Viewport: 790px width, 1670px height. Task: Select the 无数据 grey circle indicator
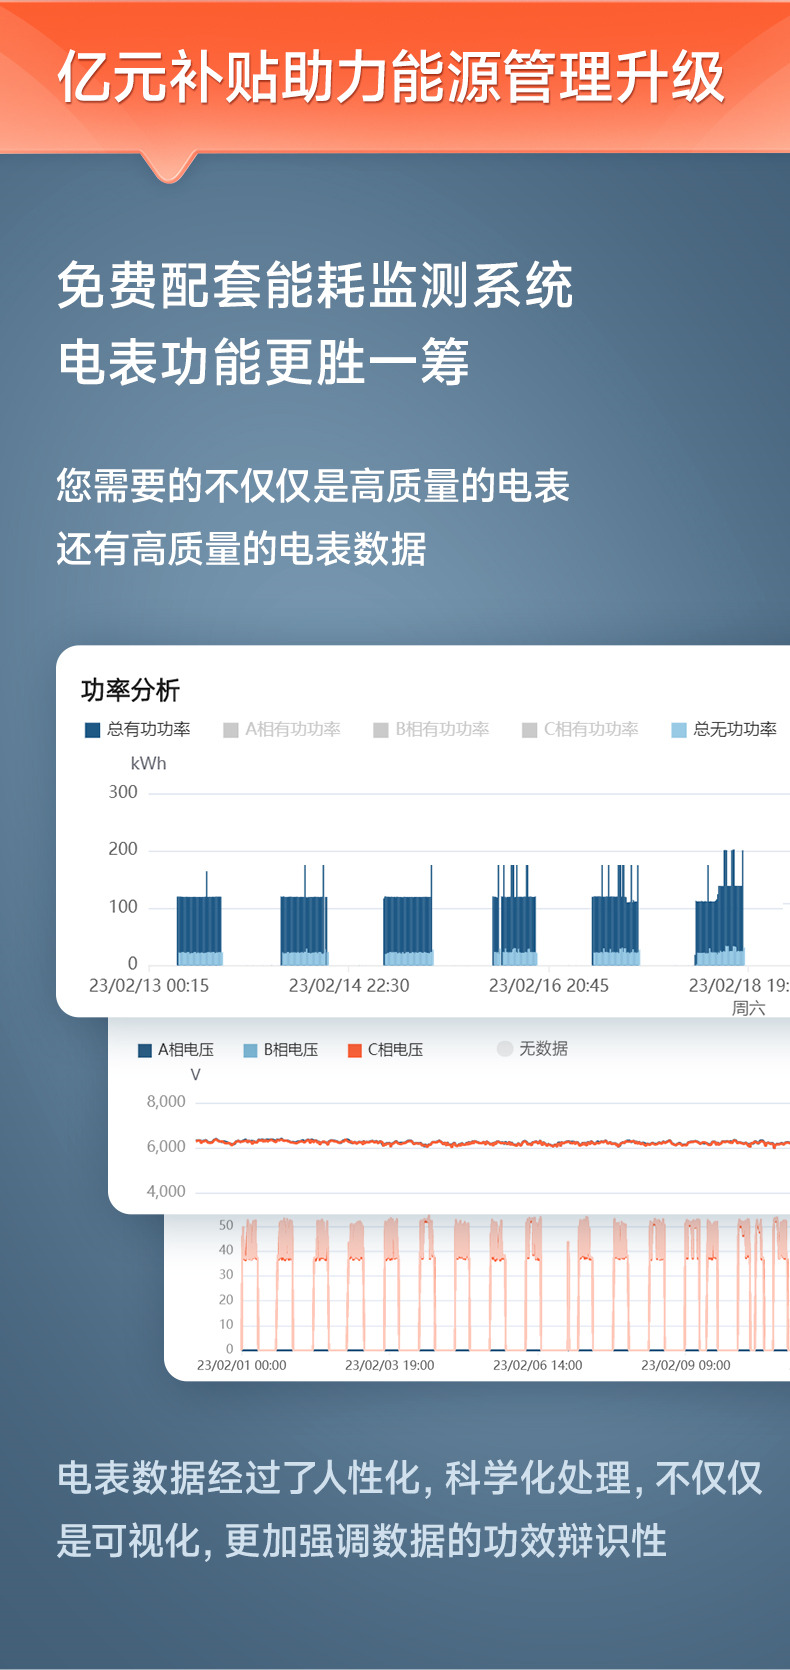(505, 1048)
